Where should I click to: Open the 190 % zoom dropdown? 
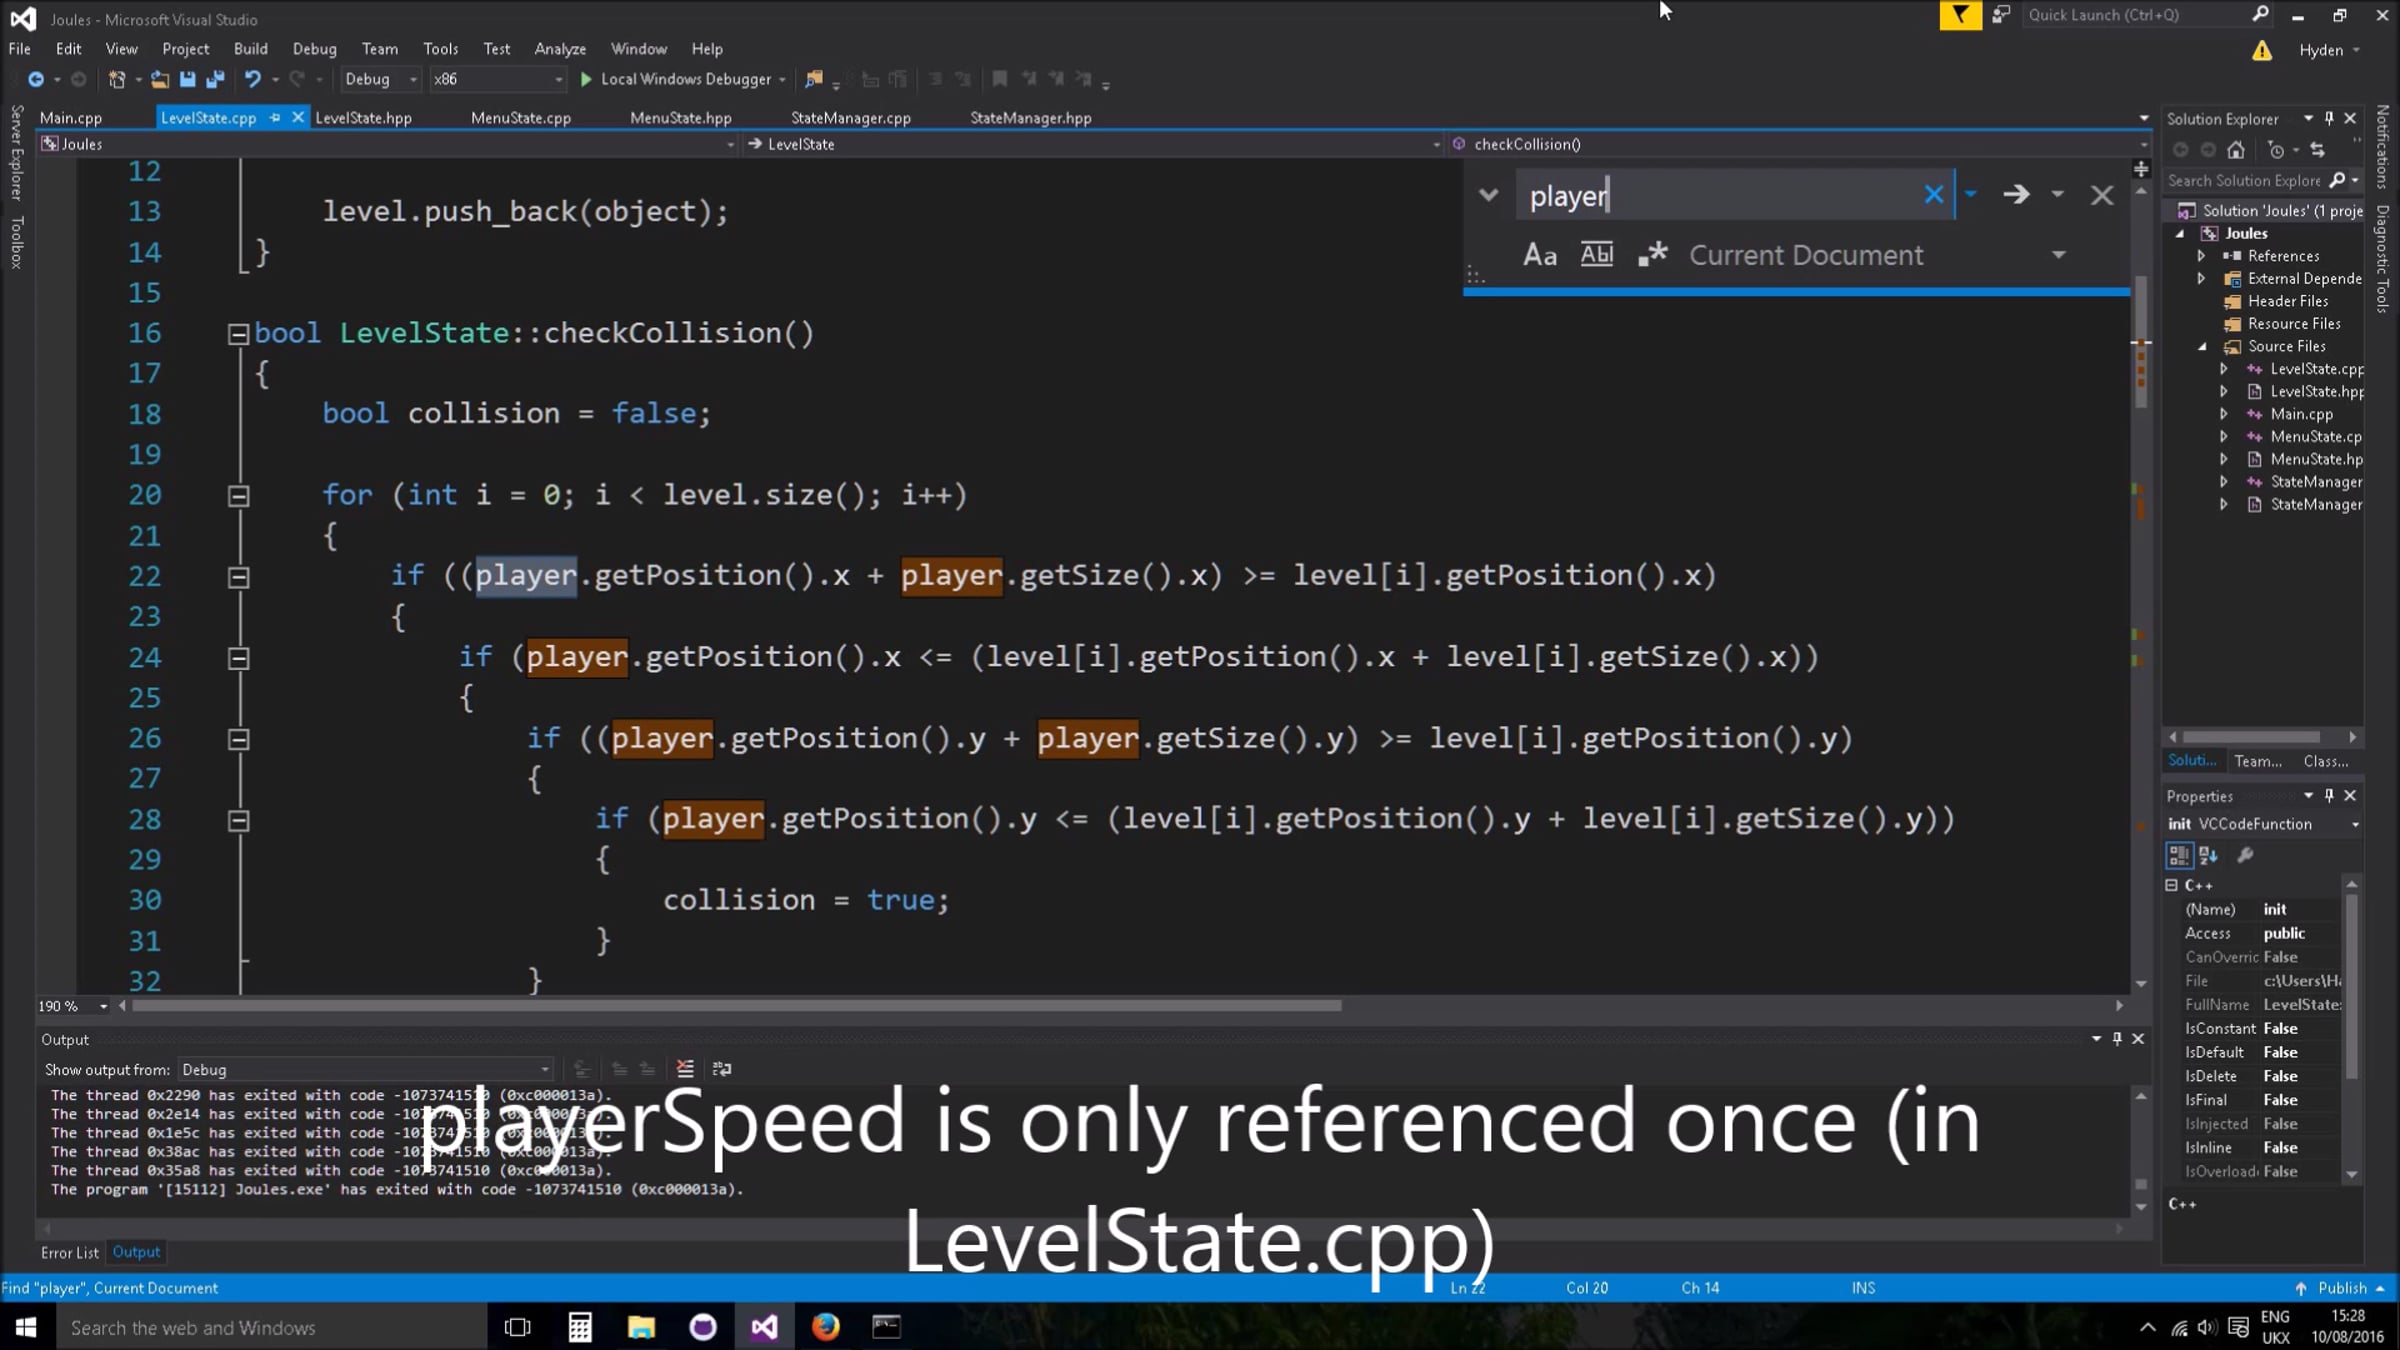tap(103, 1006)
